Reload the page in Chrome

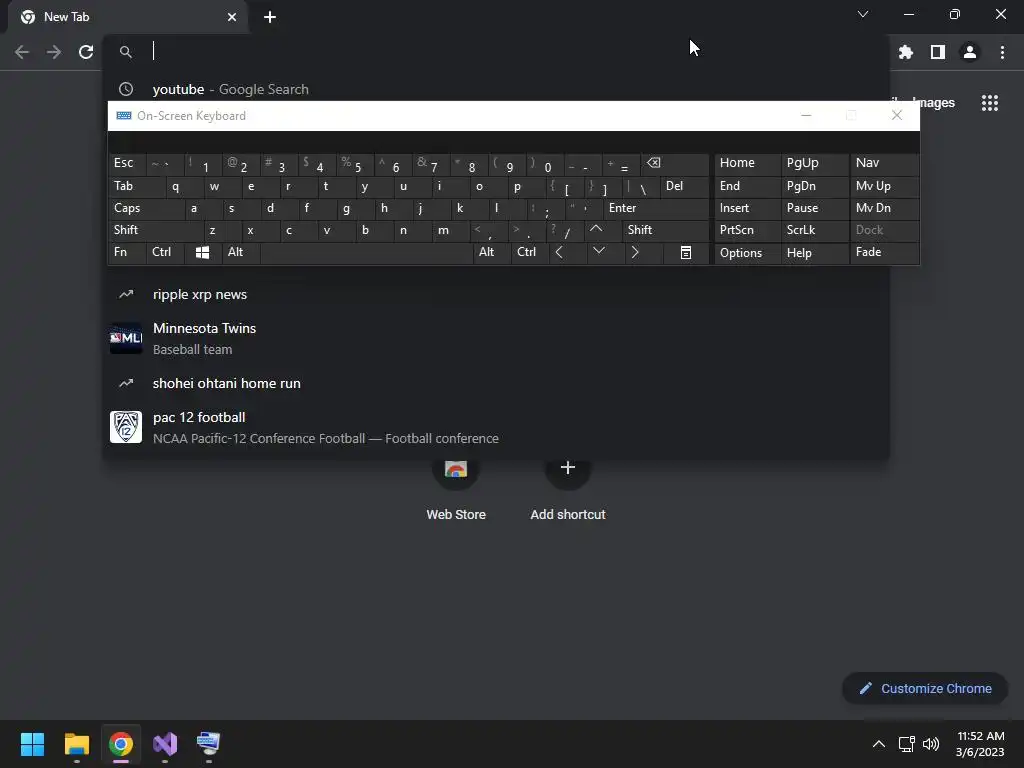coord(86,52)
